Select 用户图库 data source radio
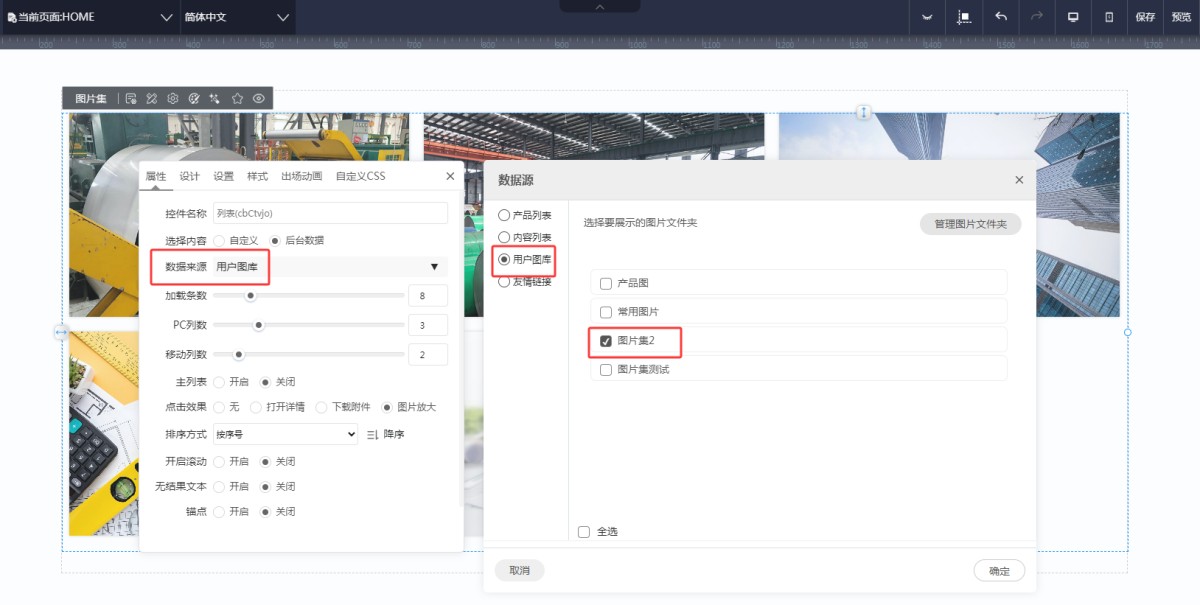Image resolution: width=1200 pixels, height=605 pixels. click(x=504, y=259)
